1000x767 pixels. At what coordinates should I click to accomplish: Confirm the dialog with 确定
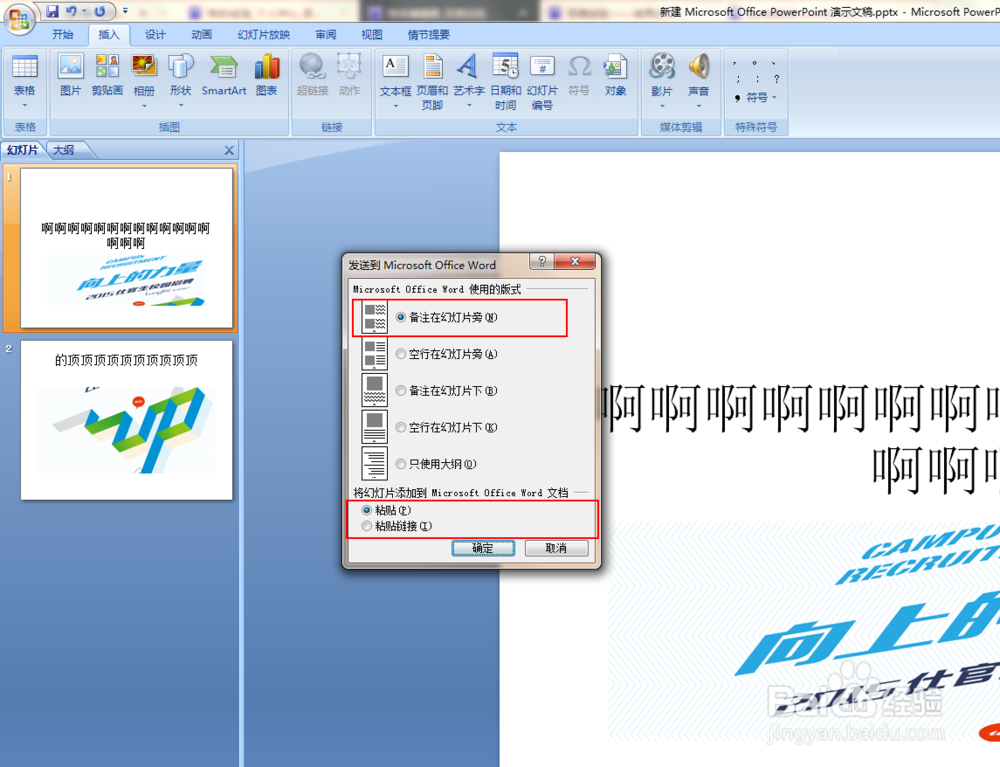[x=483, y=548]
